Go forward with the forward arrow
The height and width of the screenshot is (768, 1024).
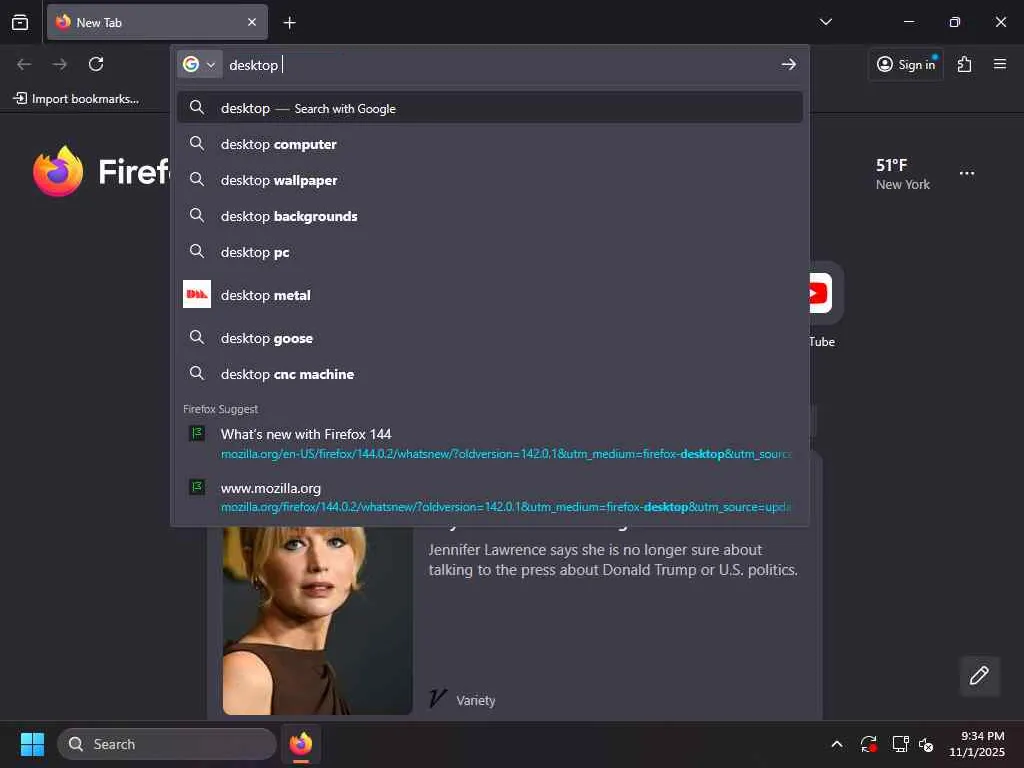click(59, 64)
